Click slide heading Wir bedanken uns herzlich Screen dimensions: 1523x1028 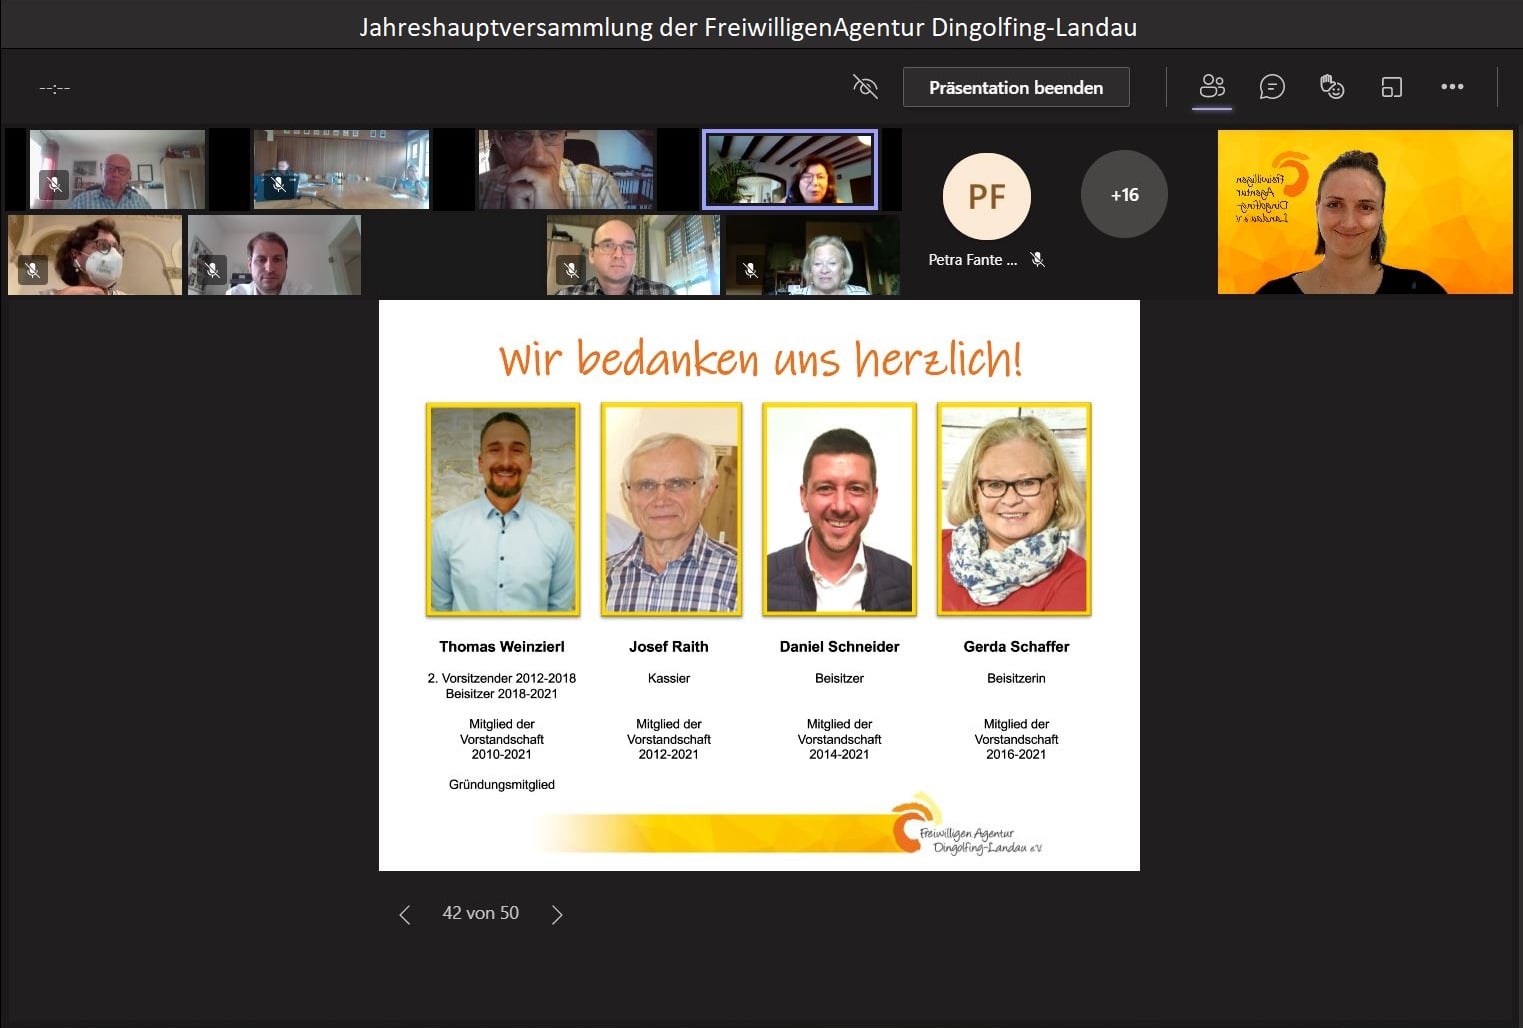[761, 359]
